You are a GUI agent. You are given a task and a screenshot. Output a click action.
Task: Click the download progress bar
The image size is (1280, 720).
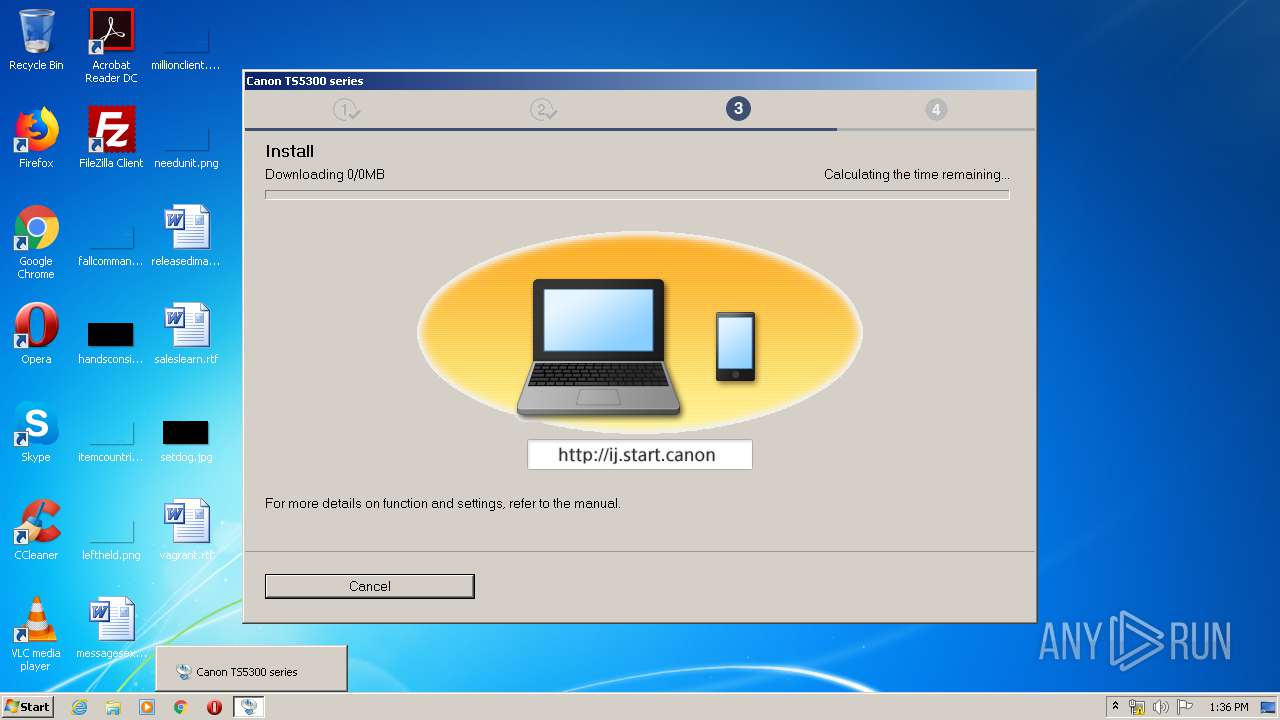pyautogui.click(x=637, y=195)
